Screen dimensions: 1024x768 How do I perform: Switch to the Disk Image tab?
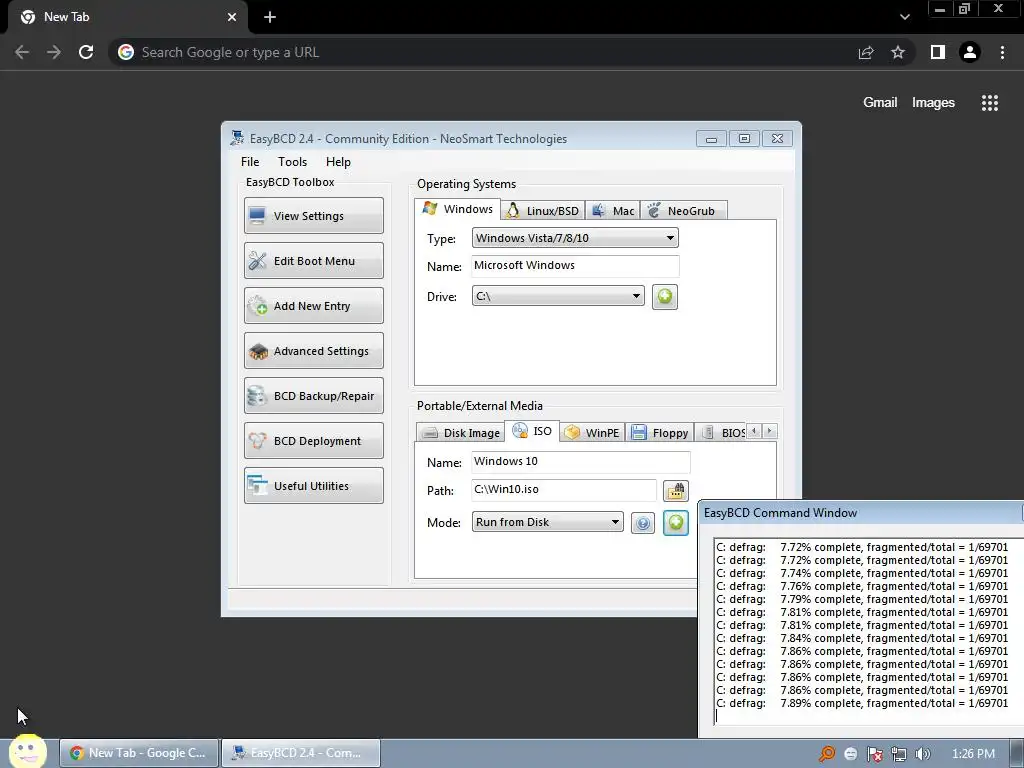click(461, 433)
